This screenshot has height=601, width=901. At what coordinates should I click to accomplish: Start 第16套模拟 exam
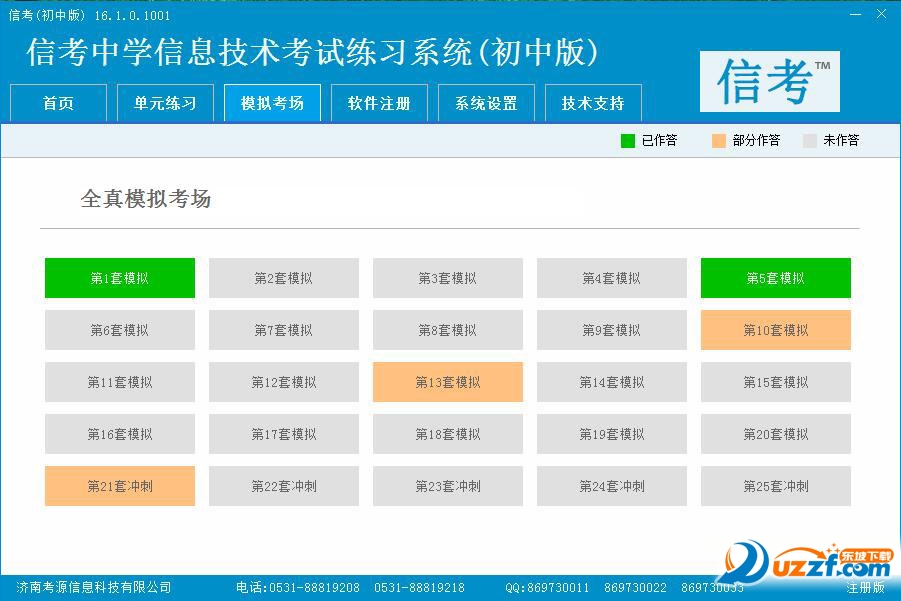120,434
